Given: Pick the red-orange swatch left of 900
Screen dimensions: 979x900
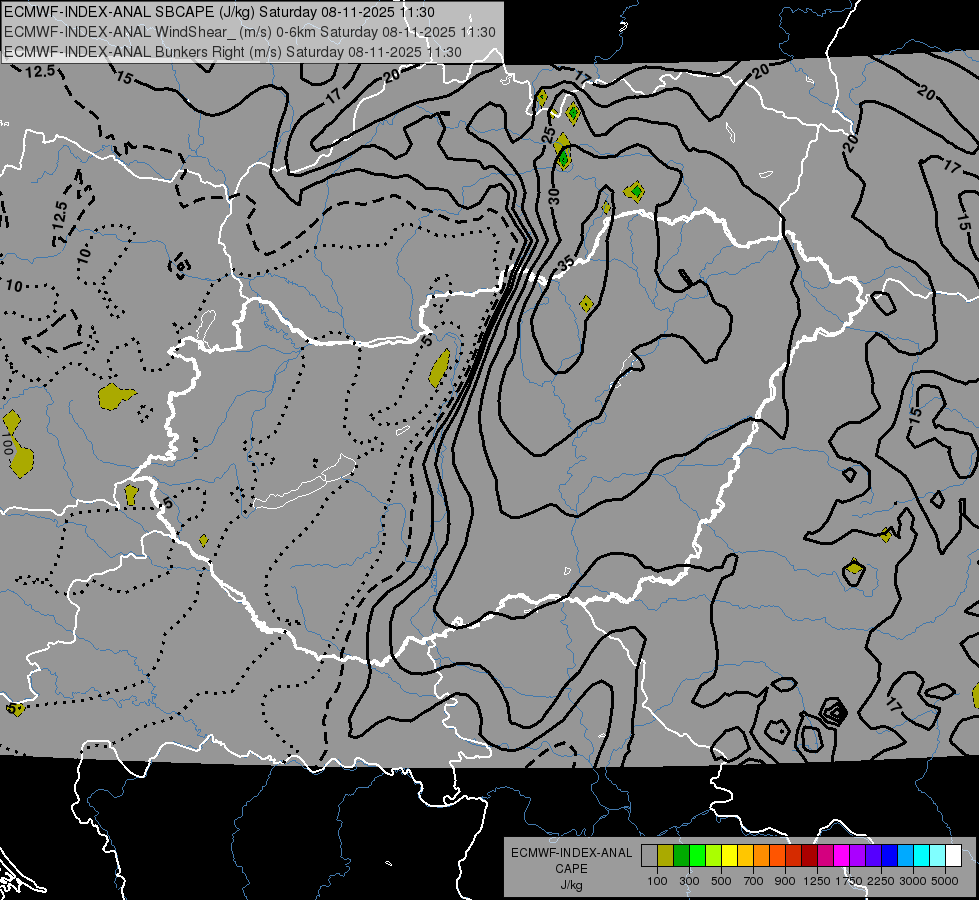Looking at the screenshot, I should [777, 855].
